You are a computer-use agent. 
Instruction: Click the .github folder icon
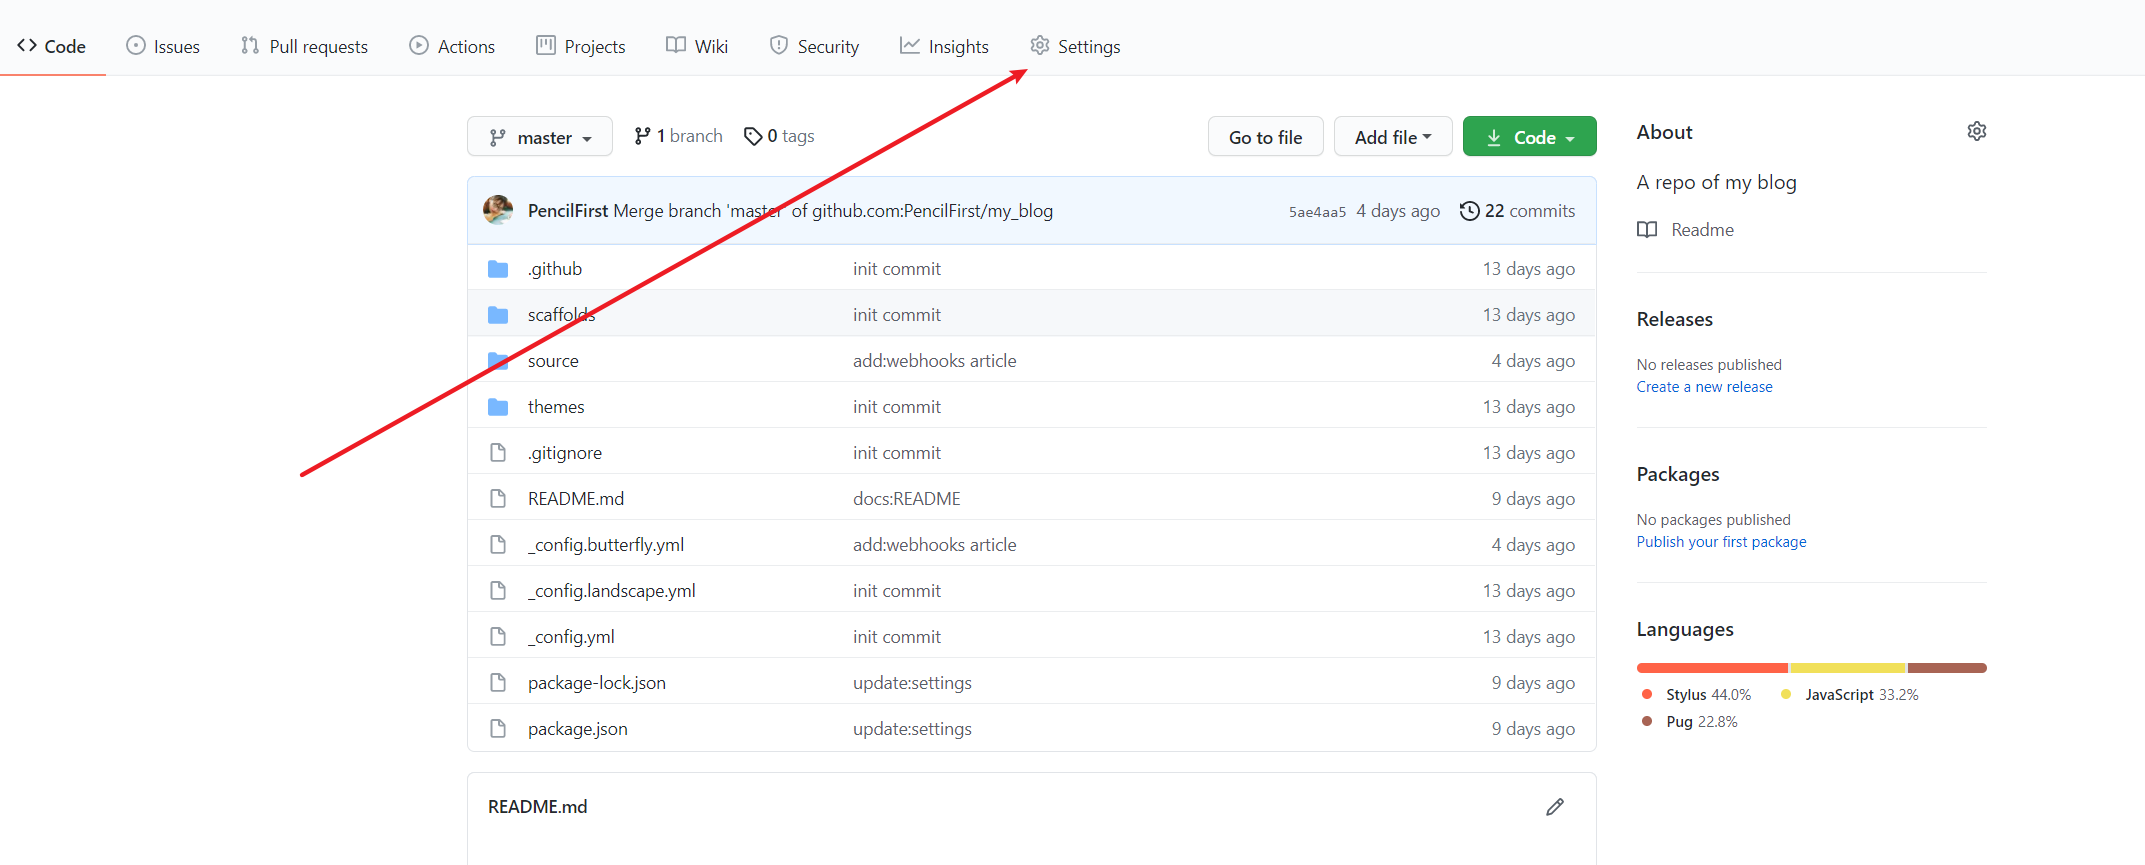[498, 269]
